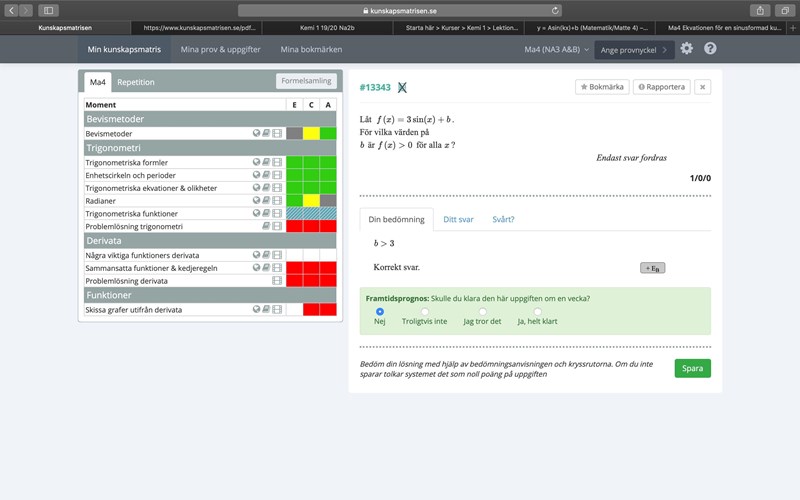Viewport: 800px width, 500px height.
Task: Reload the page in Safari
Action: click(x=556, y=10)
